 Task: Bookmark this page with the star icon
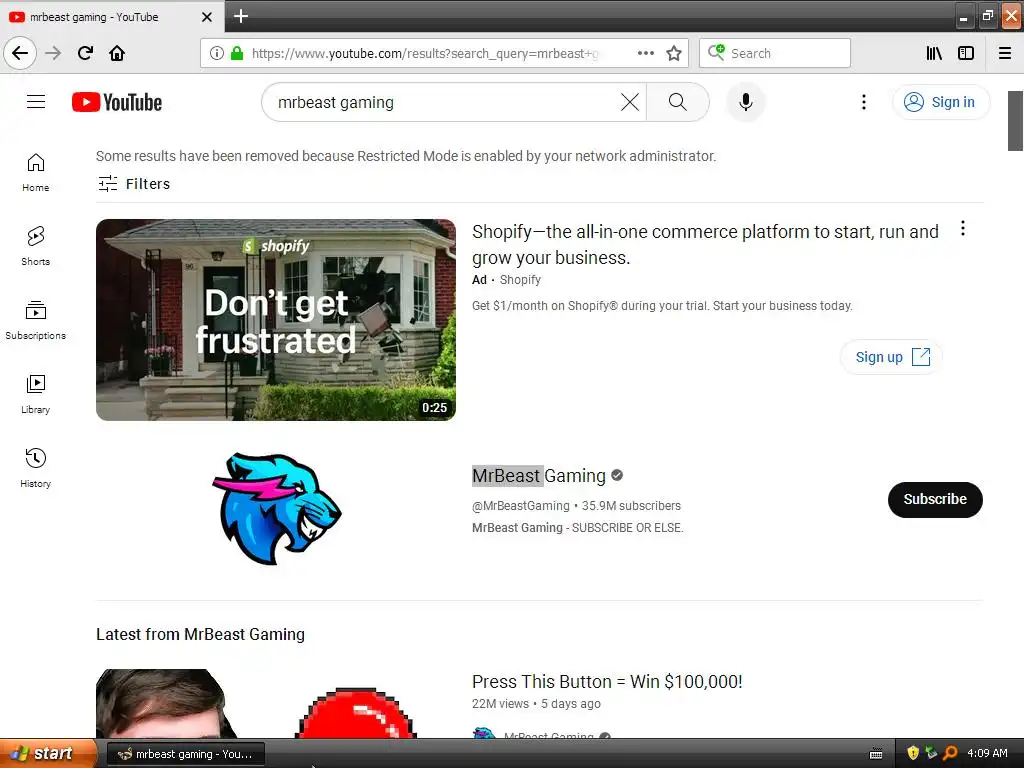pyautogui.click(x=674, y=53)
